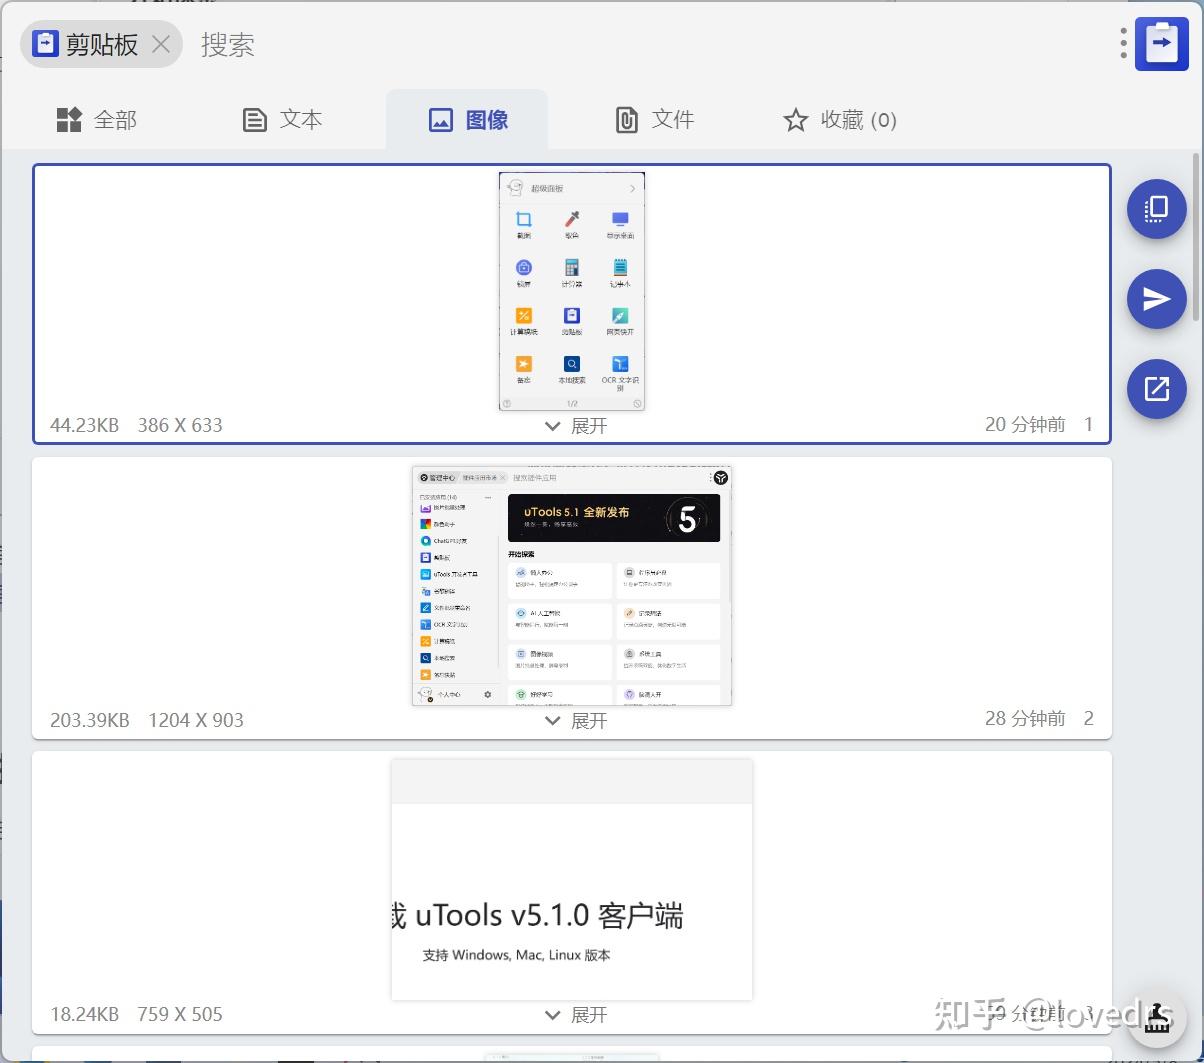Click the document icon on the 文本 tab
The image size is (1204, 1063).
253,119
